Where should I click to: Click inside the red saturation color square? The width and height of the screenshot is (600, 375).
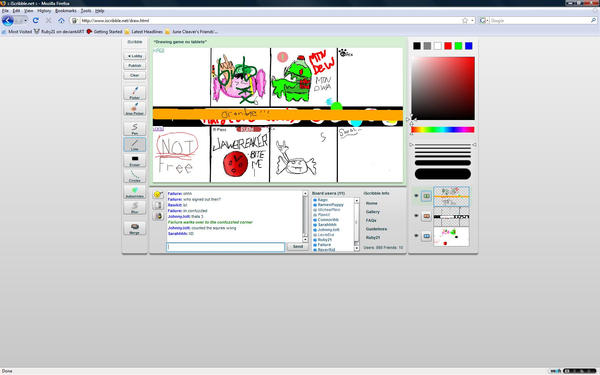tap(443, 88)
